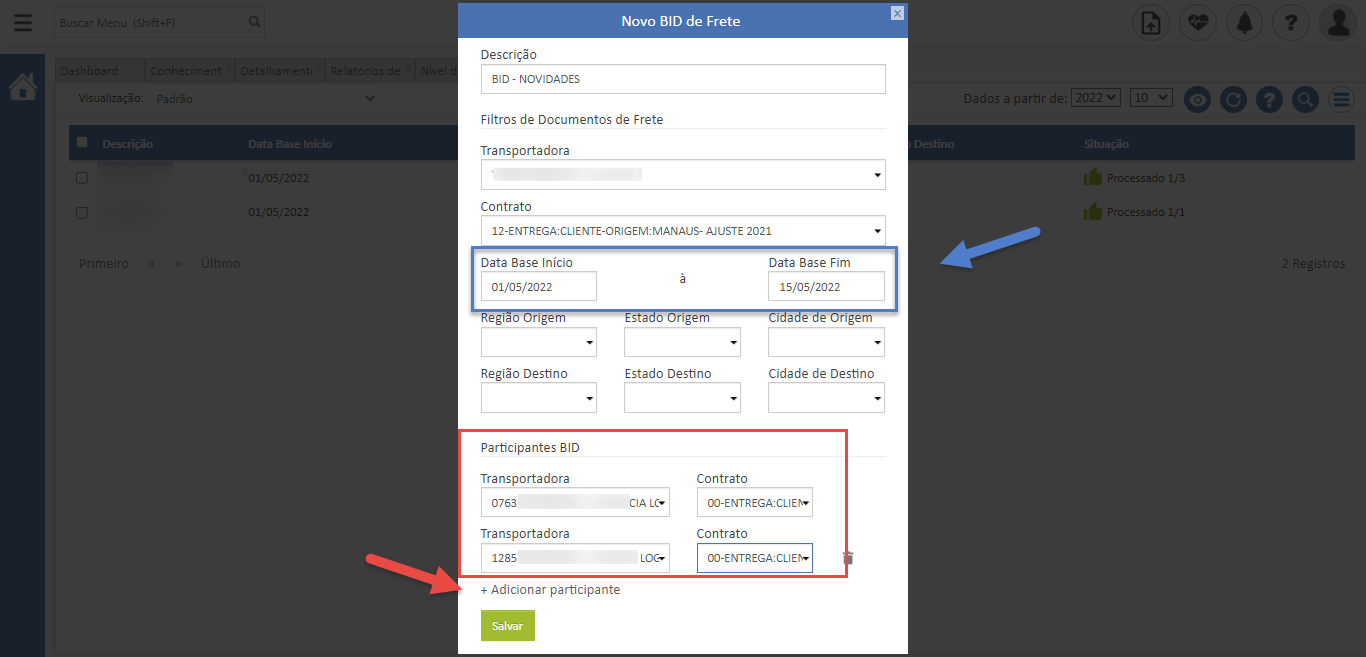Click the Adicionar participante link
1366x657 pixels.
(550, 590)
